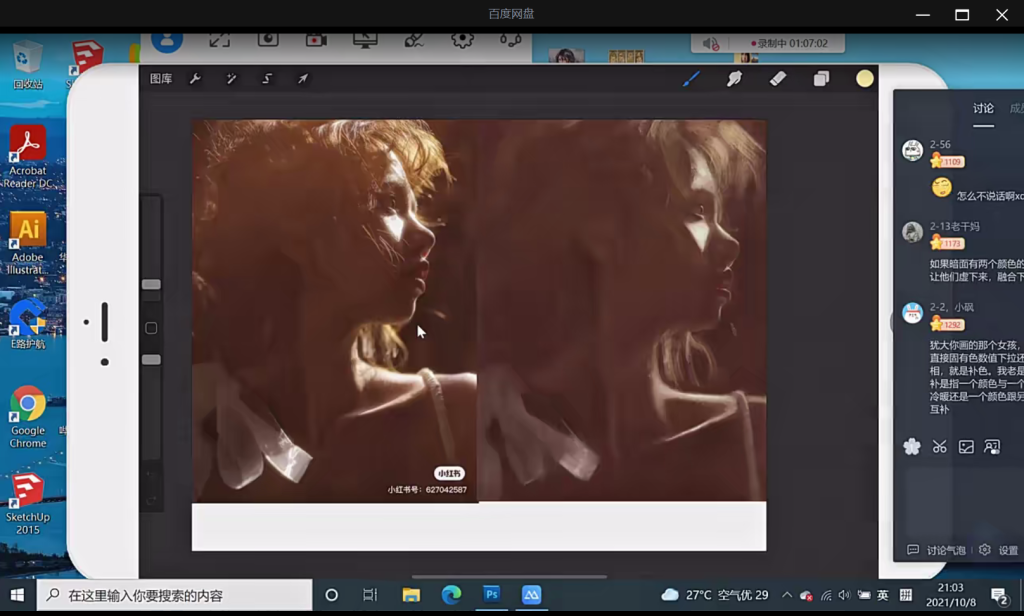The height and width of the screenshot is (616, 1024).
Task: Select the Selection S-shaped tool
Action: click(x=267, y=79)
